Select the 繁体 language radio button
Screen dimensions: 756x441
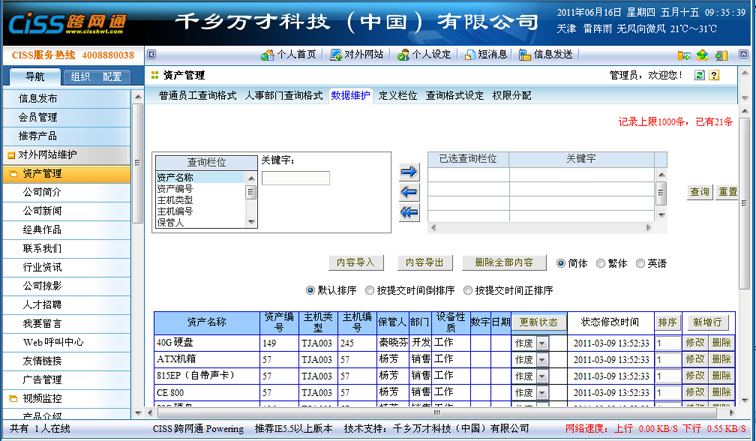tap(601, 264)
